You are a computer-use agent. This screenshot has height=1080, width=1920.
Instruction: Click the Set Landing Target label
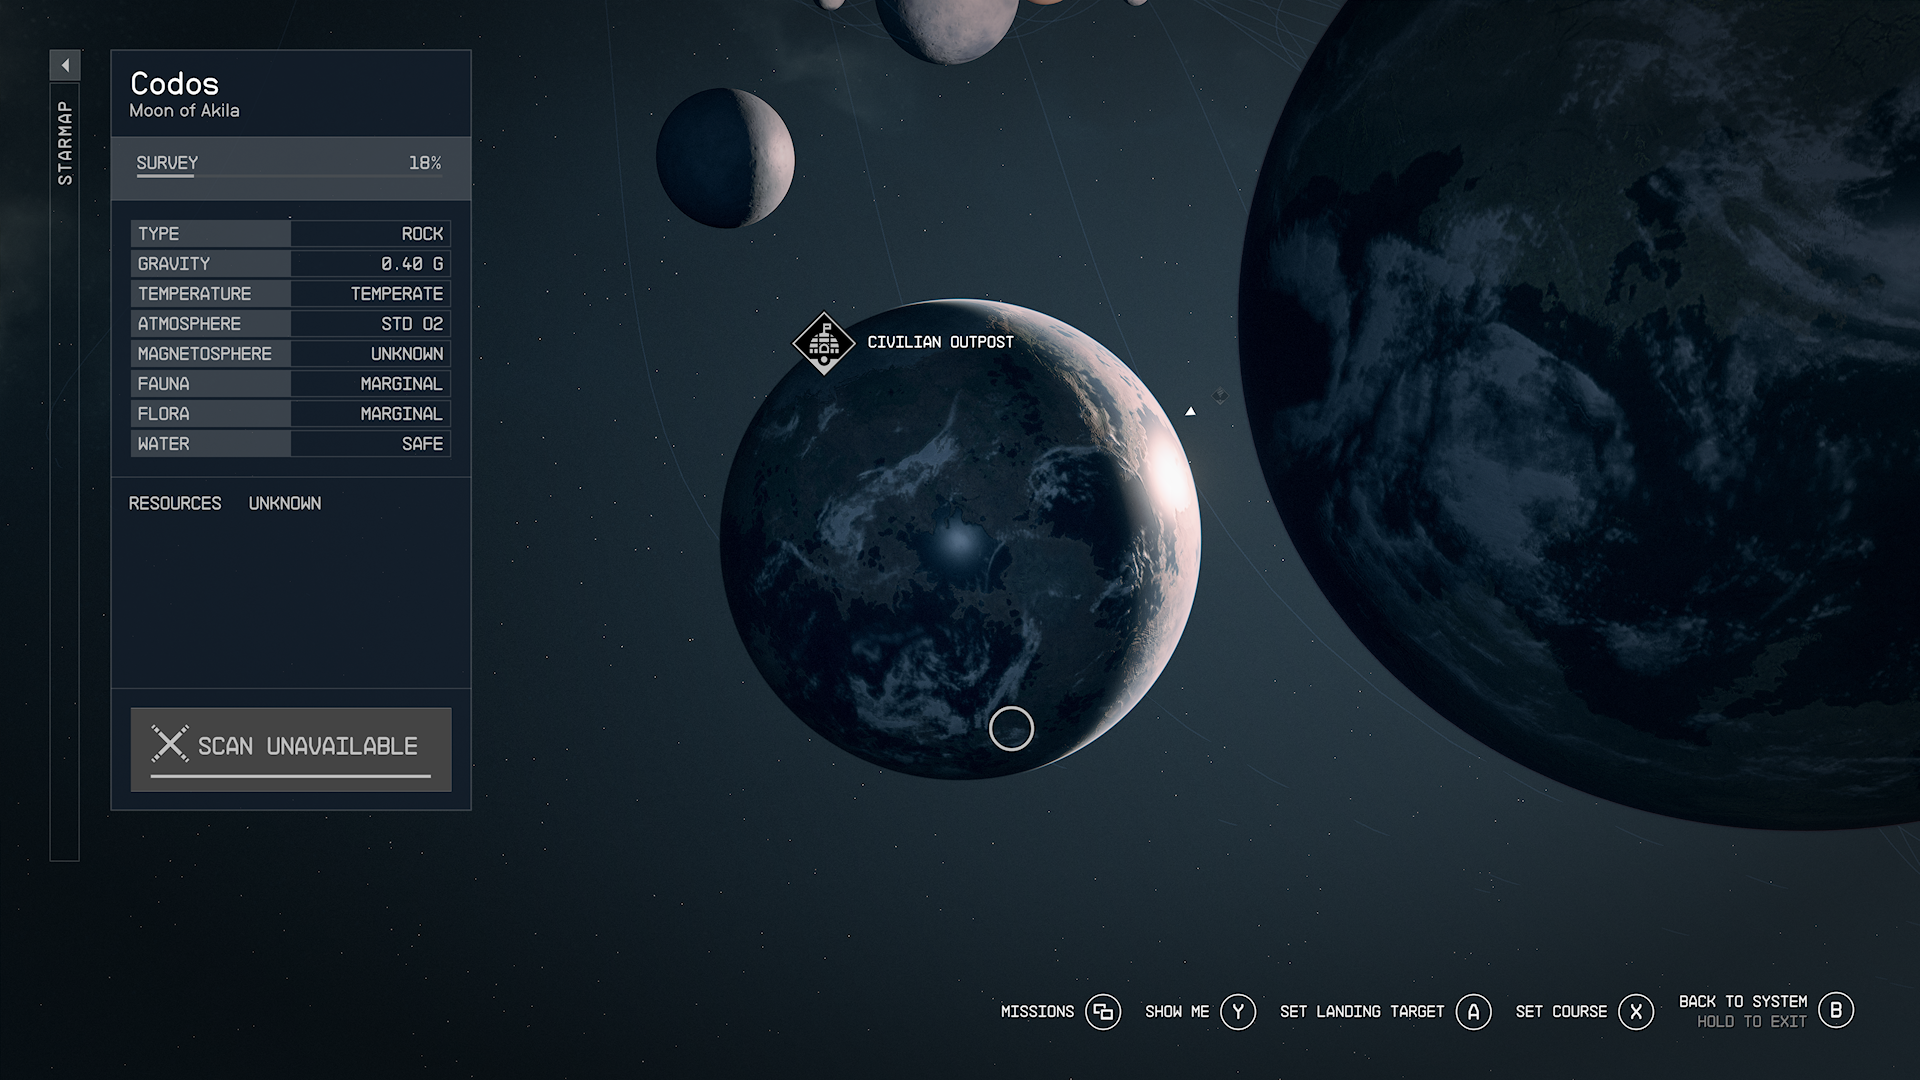pyautogui.click(x=1362, y=1012)
